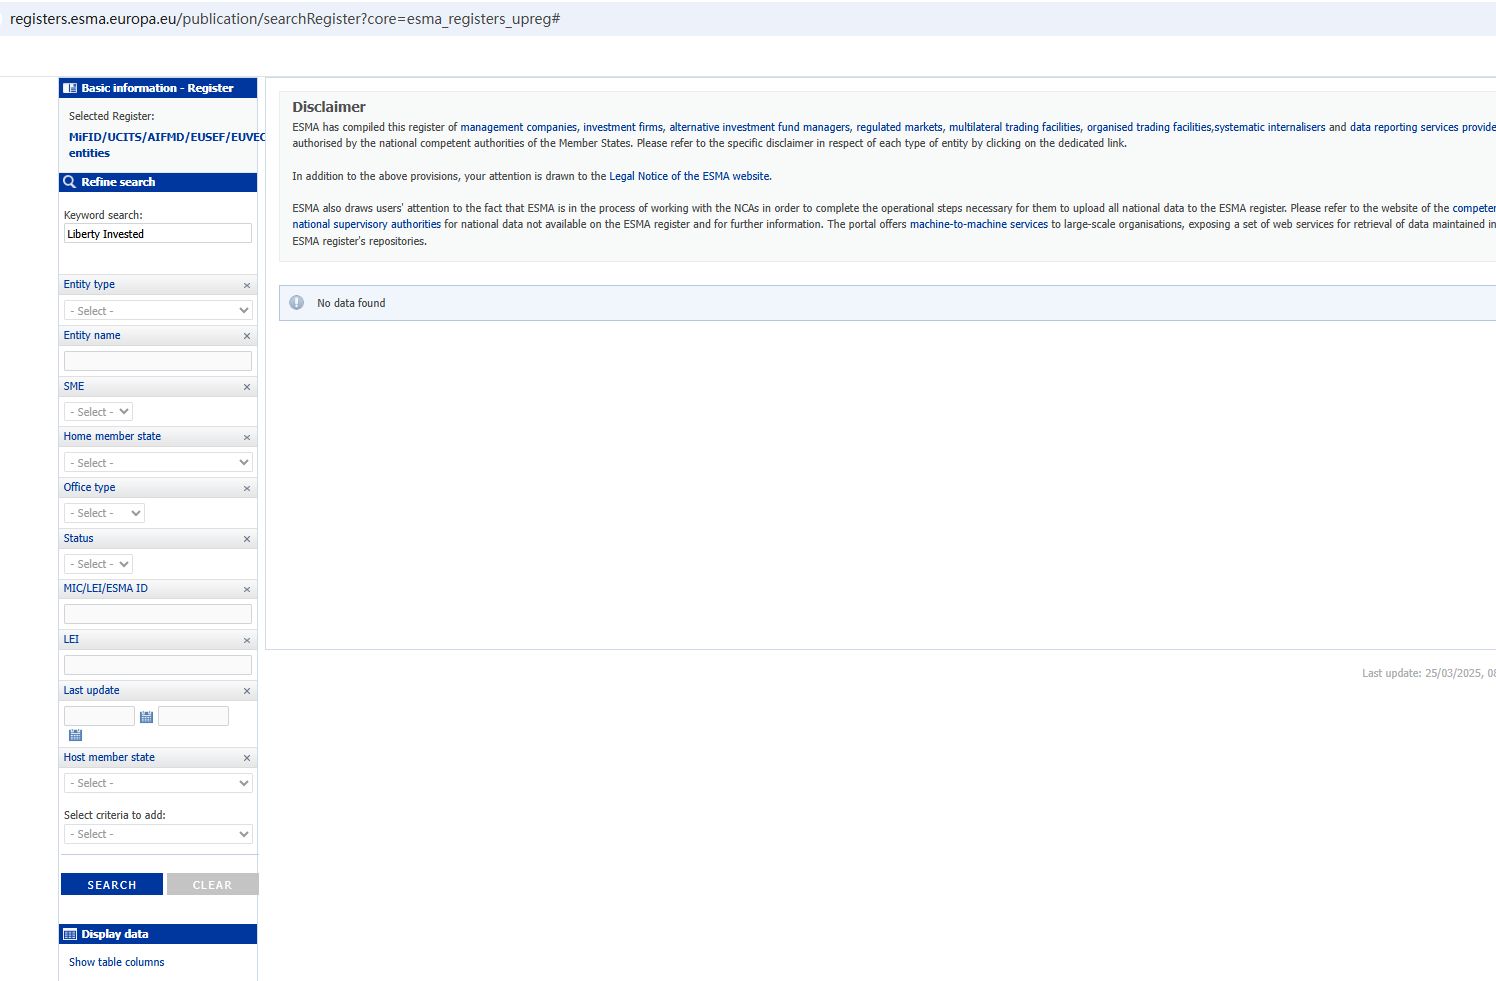Remove the LEI criterion
Screen dimensions: 1496x981
pos(247,641)
